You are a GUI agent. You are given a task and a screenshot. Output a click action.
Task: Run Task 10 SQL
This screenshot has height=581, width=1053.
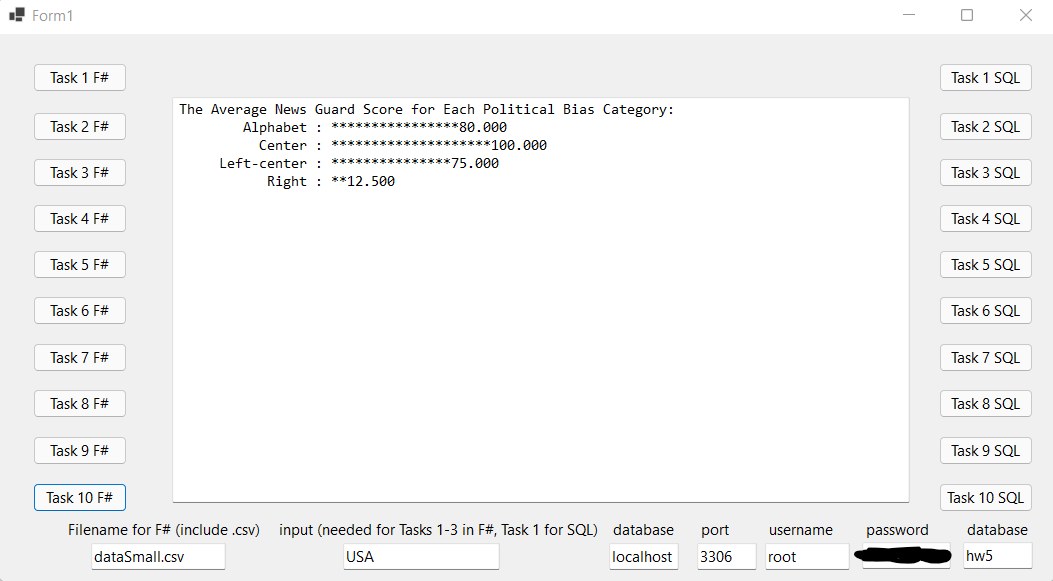coord(985,498)
